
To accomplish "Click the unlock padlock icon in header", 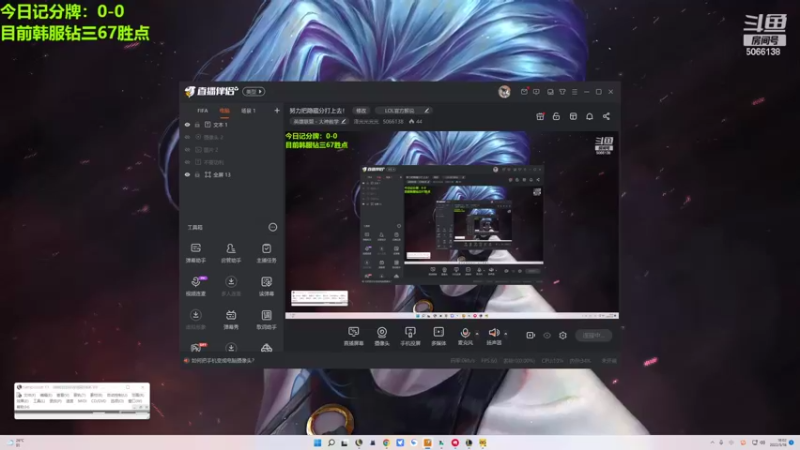I will coord(556,116).
